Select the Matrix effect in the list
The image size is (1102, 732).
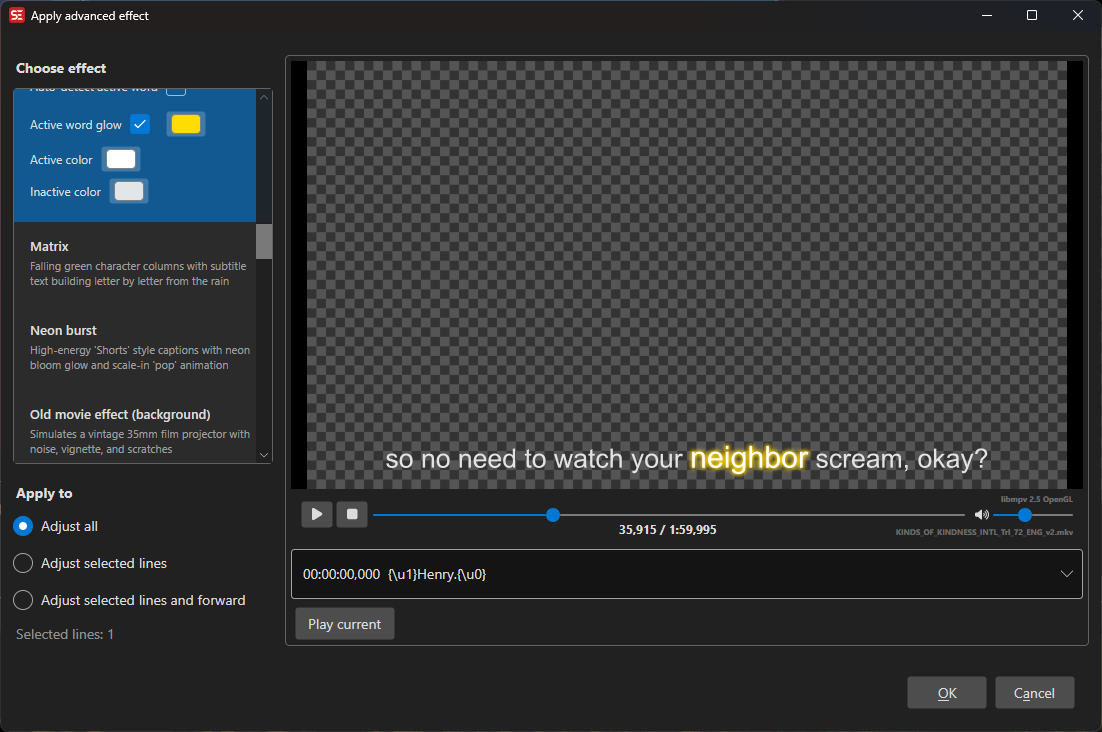pos(135,263)
